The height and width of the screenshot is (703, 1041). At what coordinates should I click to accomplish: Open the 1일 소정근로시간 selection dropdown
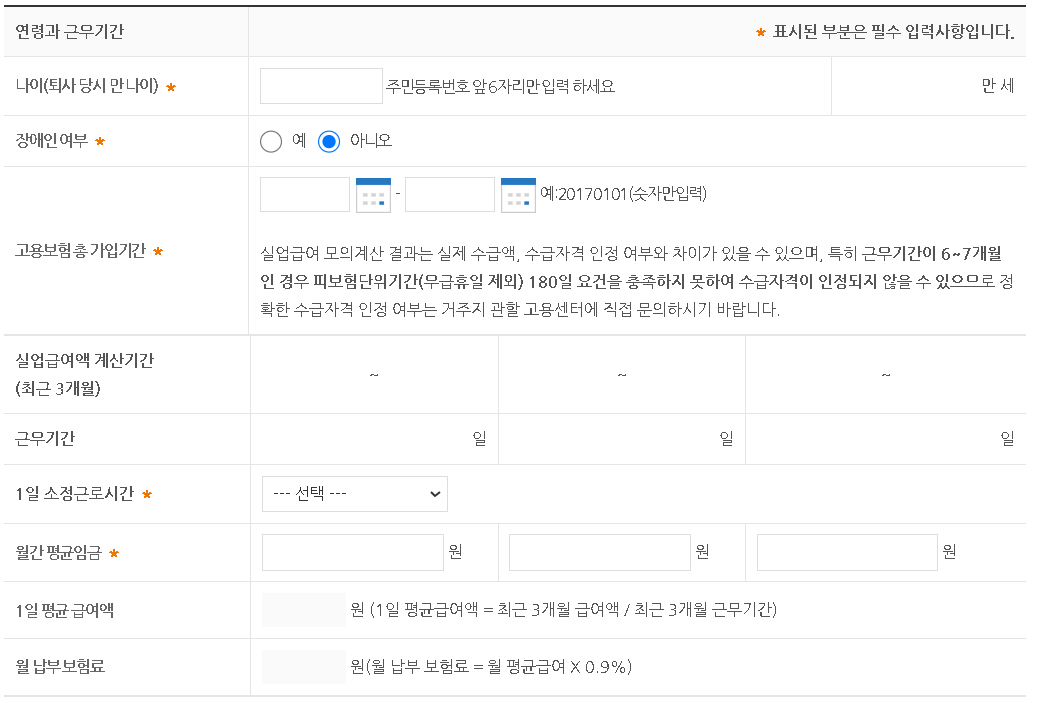click(354, 493)
